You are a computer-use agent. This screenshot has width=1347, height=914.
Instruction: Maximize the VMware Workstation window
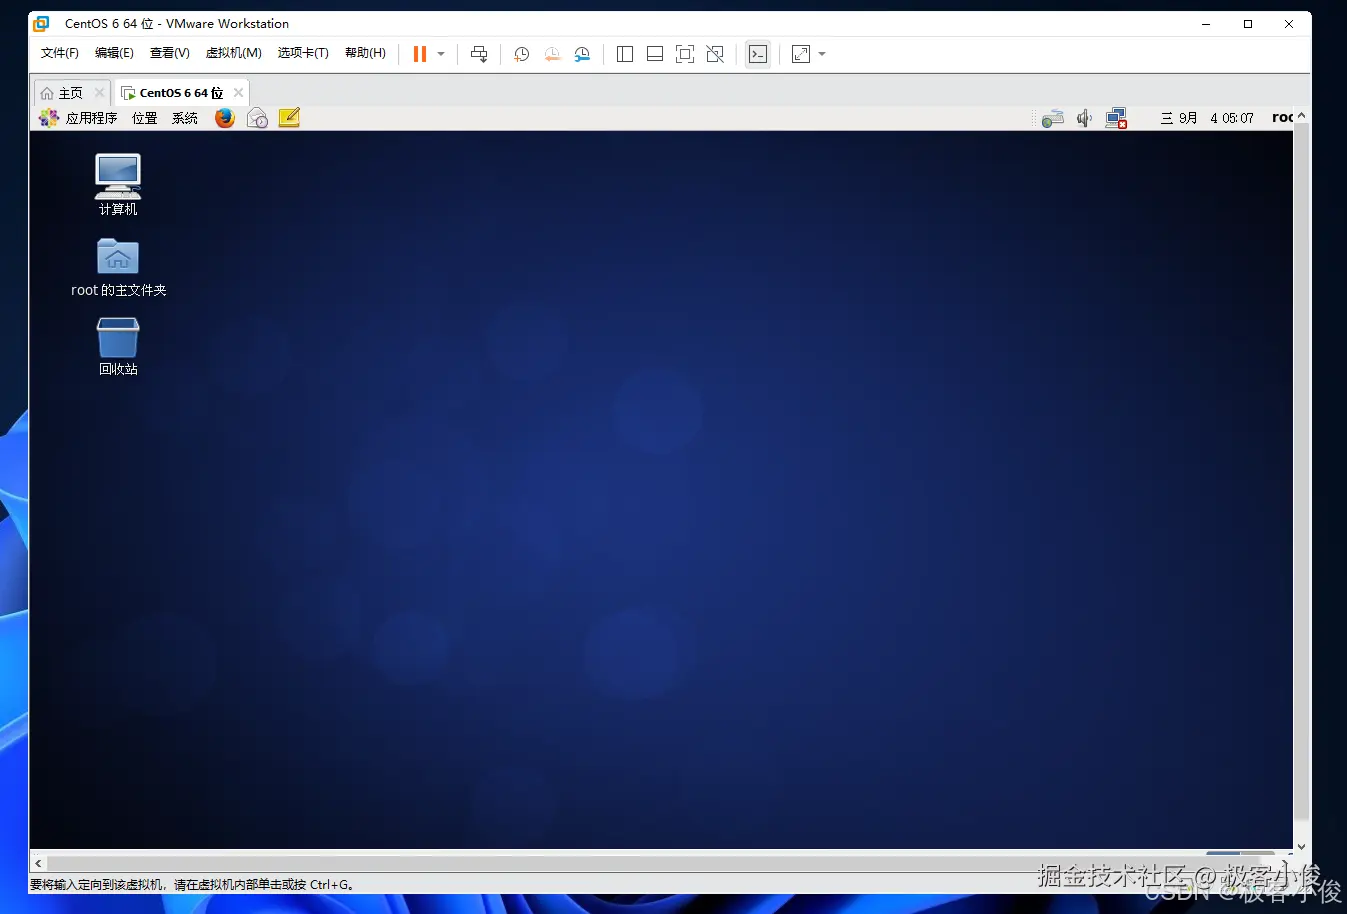[x=1248, y=24]
